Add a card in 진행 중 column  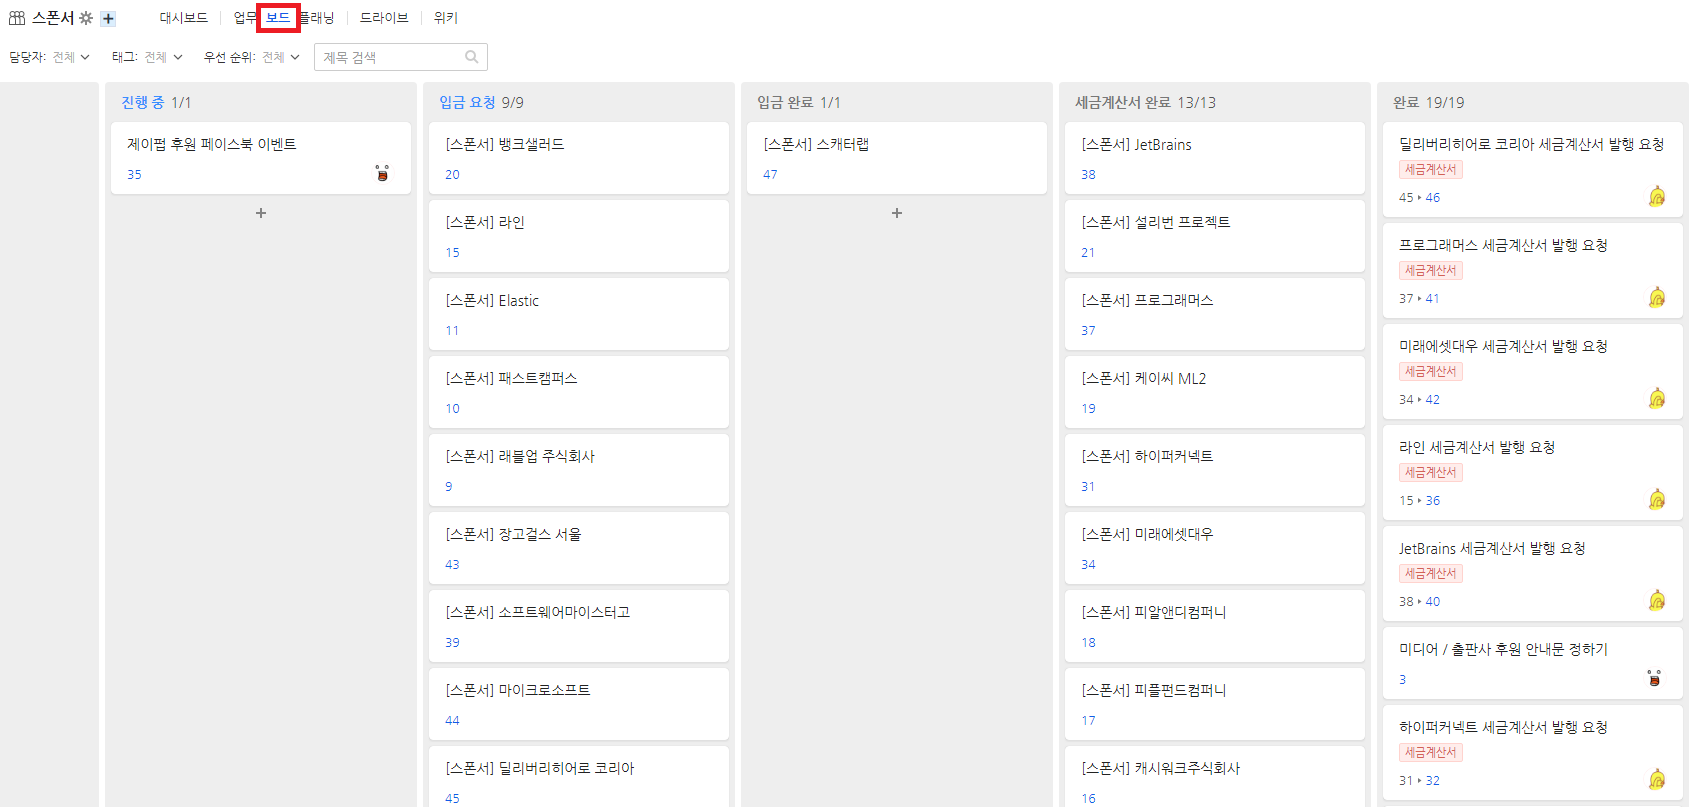click(261, 213)
